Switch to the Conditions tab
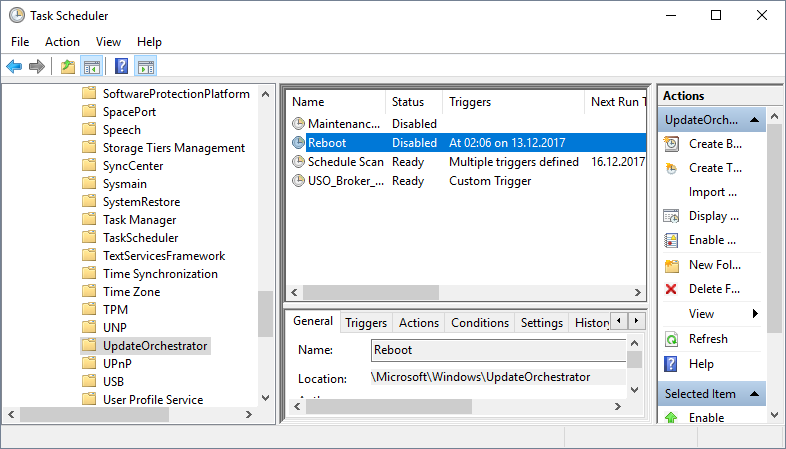 point(480,323)
